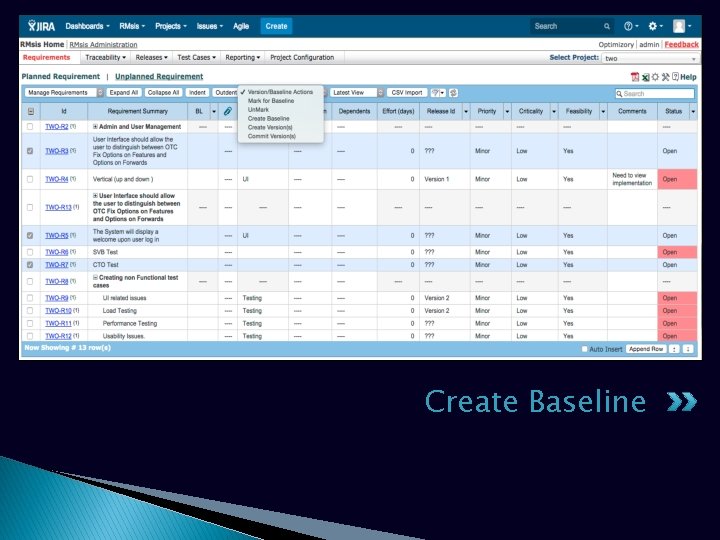Check the TWO-R4 row checkbox

click(30, 179)
